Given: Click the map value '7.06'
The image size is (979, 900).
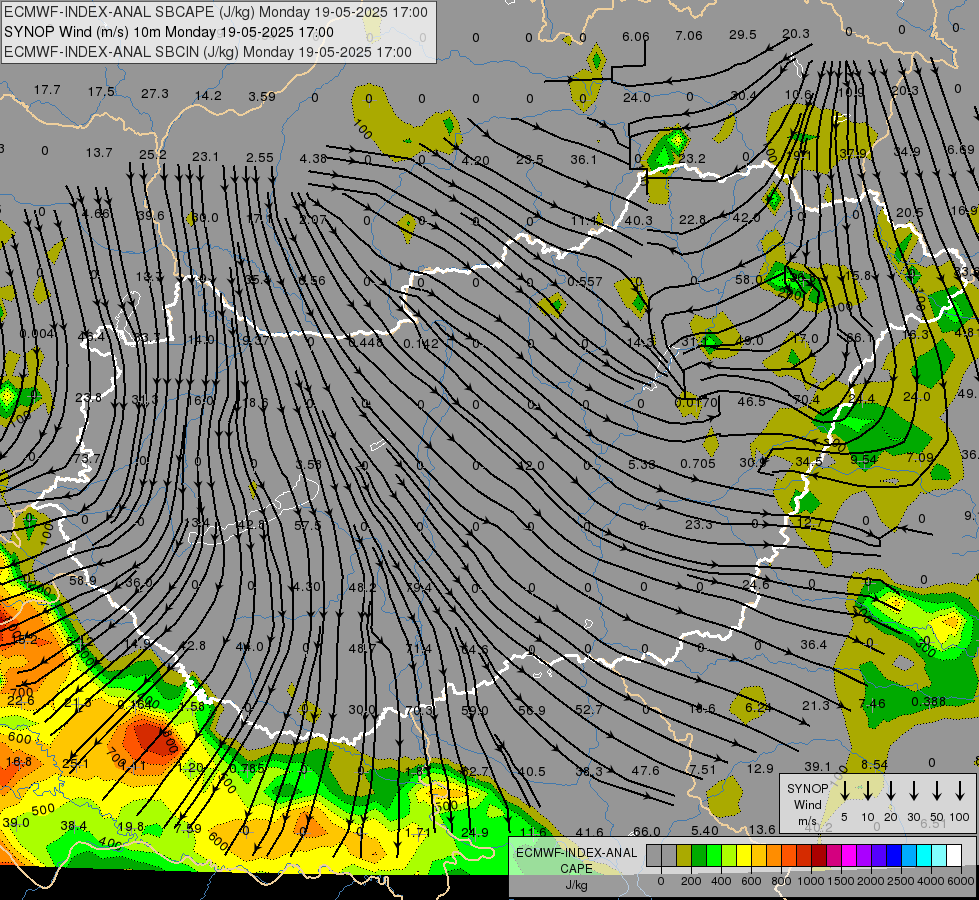Looking at the screenshot, I should coord(689,36).
